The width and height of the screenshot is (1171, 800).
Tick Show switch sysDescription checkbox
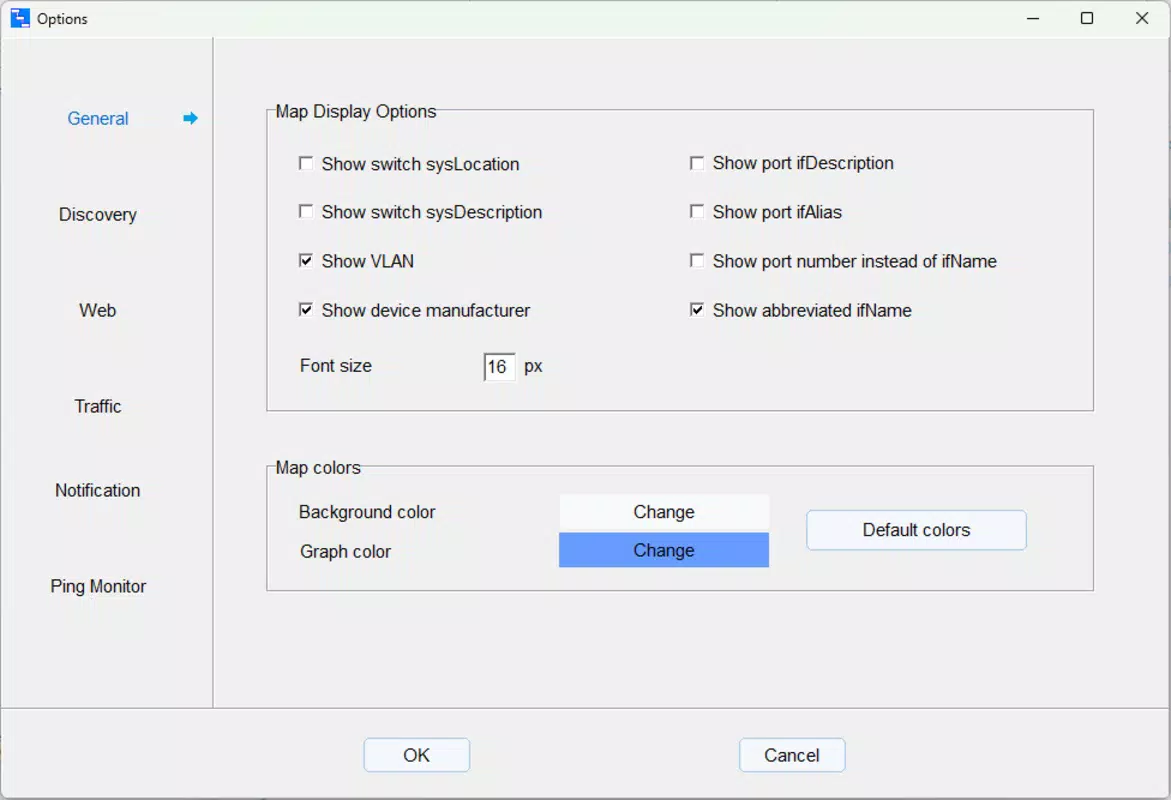tap(305, 211)
